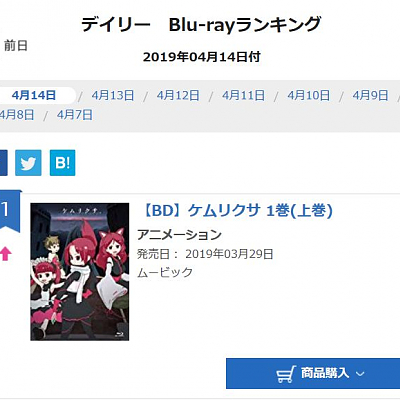
Task: Share on Twitter via the bird icon
Action: point(28,163)
